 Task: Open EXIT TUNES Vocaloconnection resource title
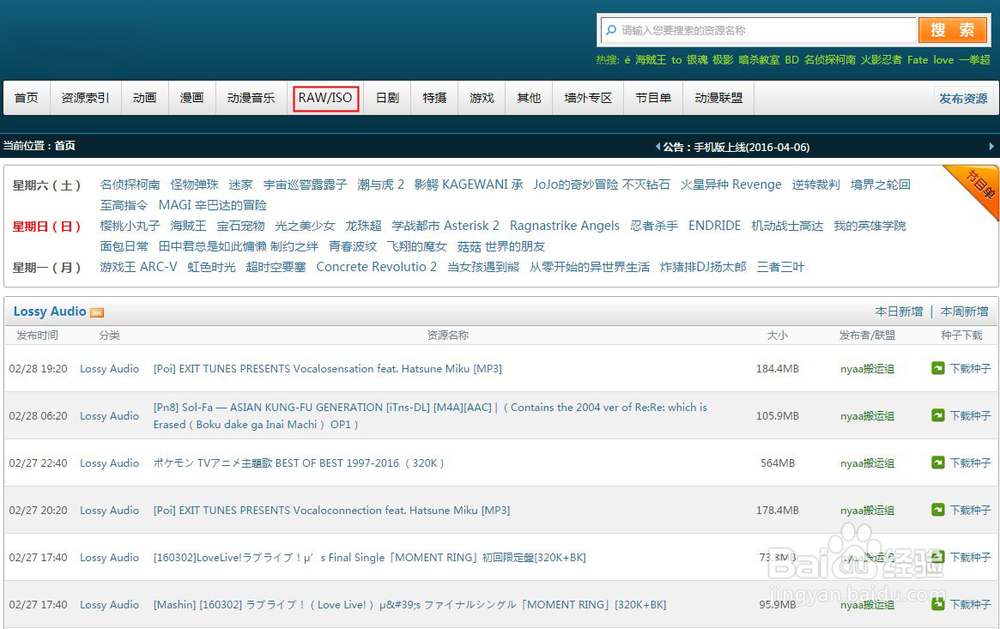332,510
